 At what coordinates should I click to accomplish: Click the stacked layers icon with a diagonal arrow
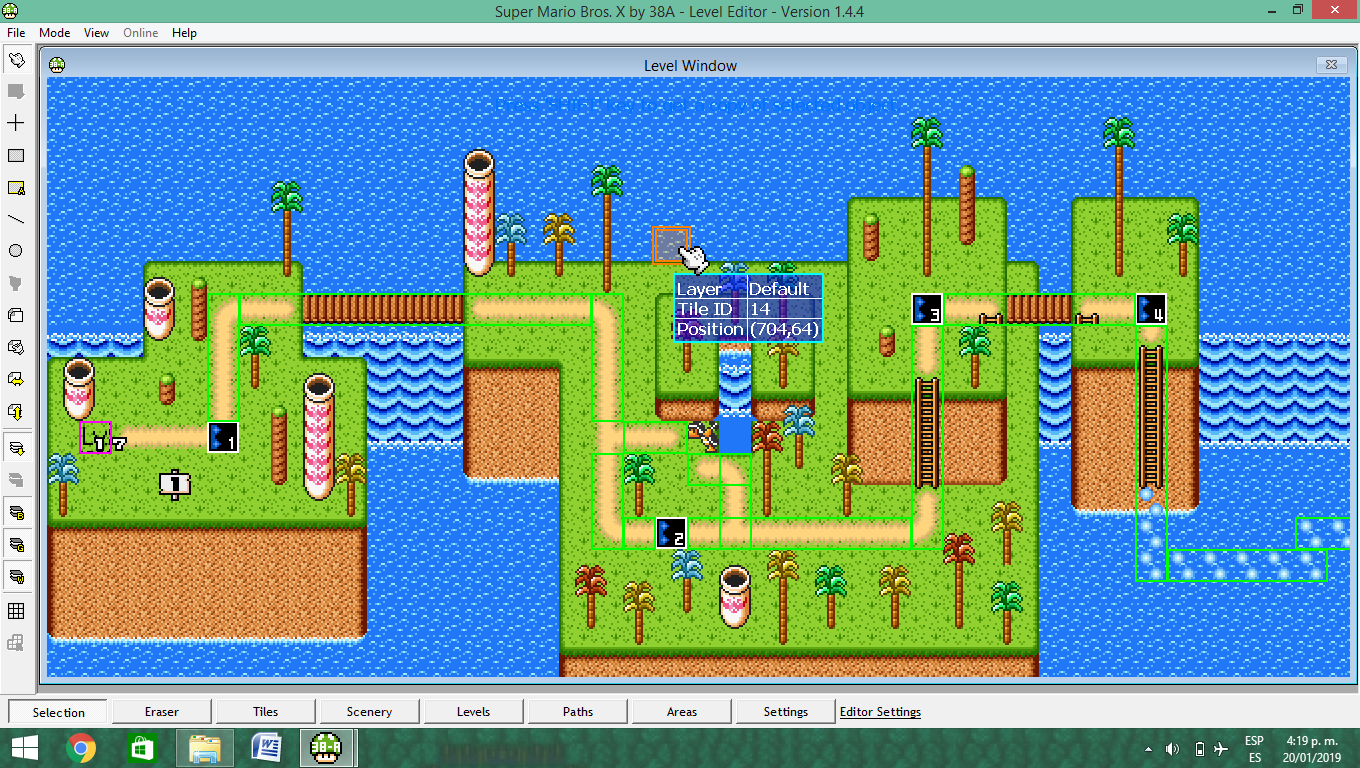[x=16, y=347]
